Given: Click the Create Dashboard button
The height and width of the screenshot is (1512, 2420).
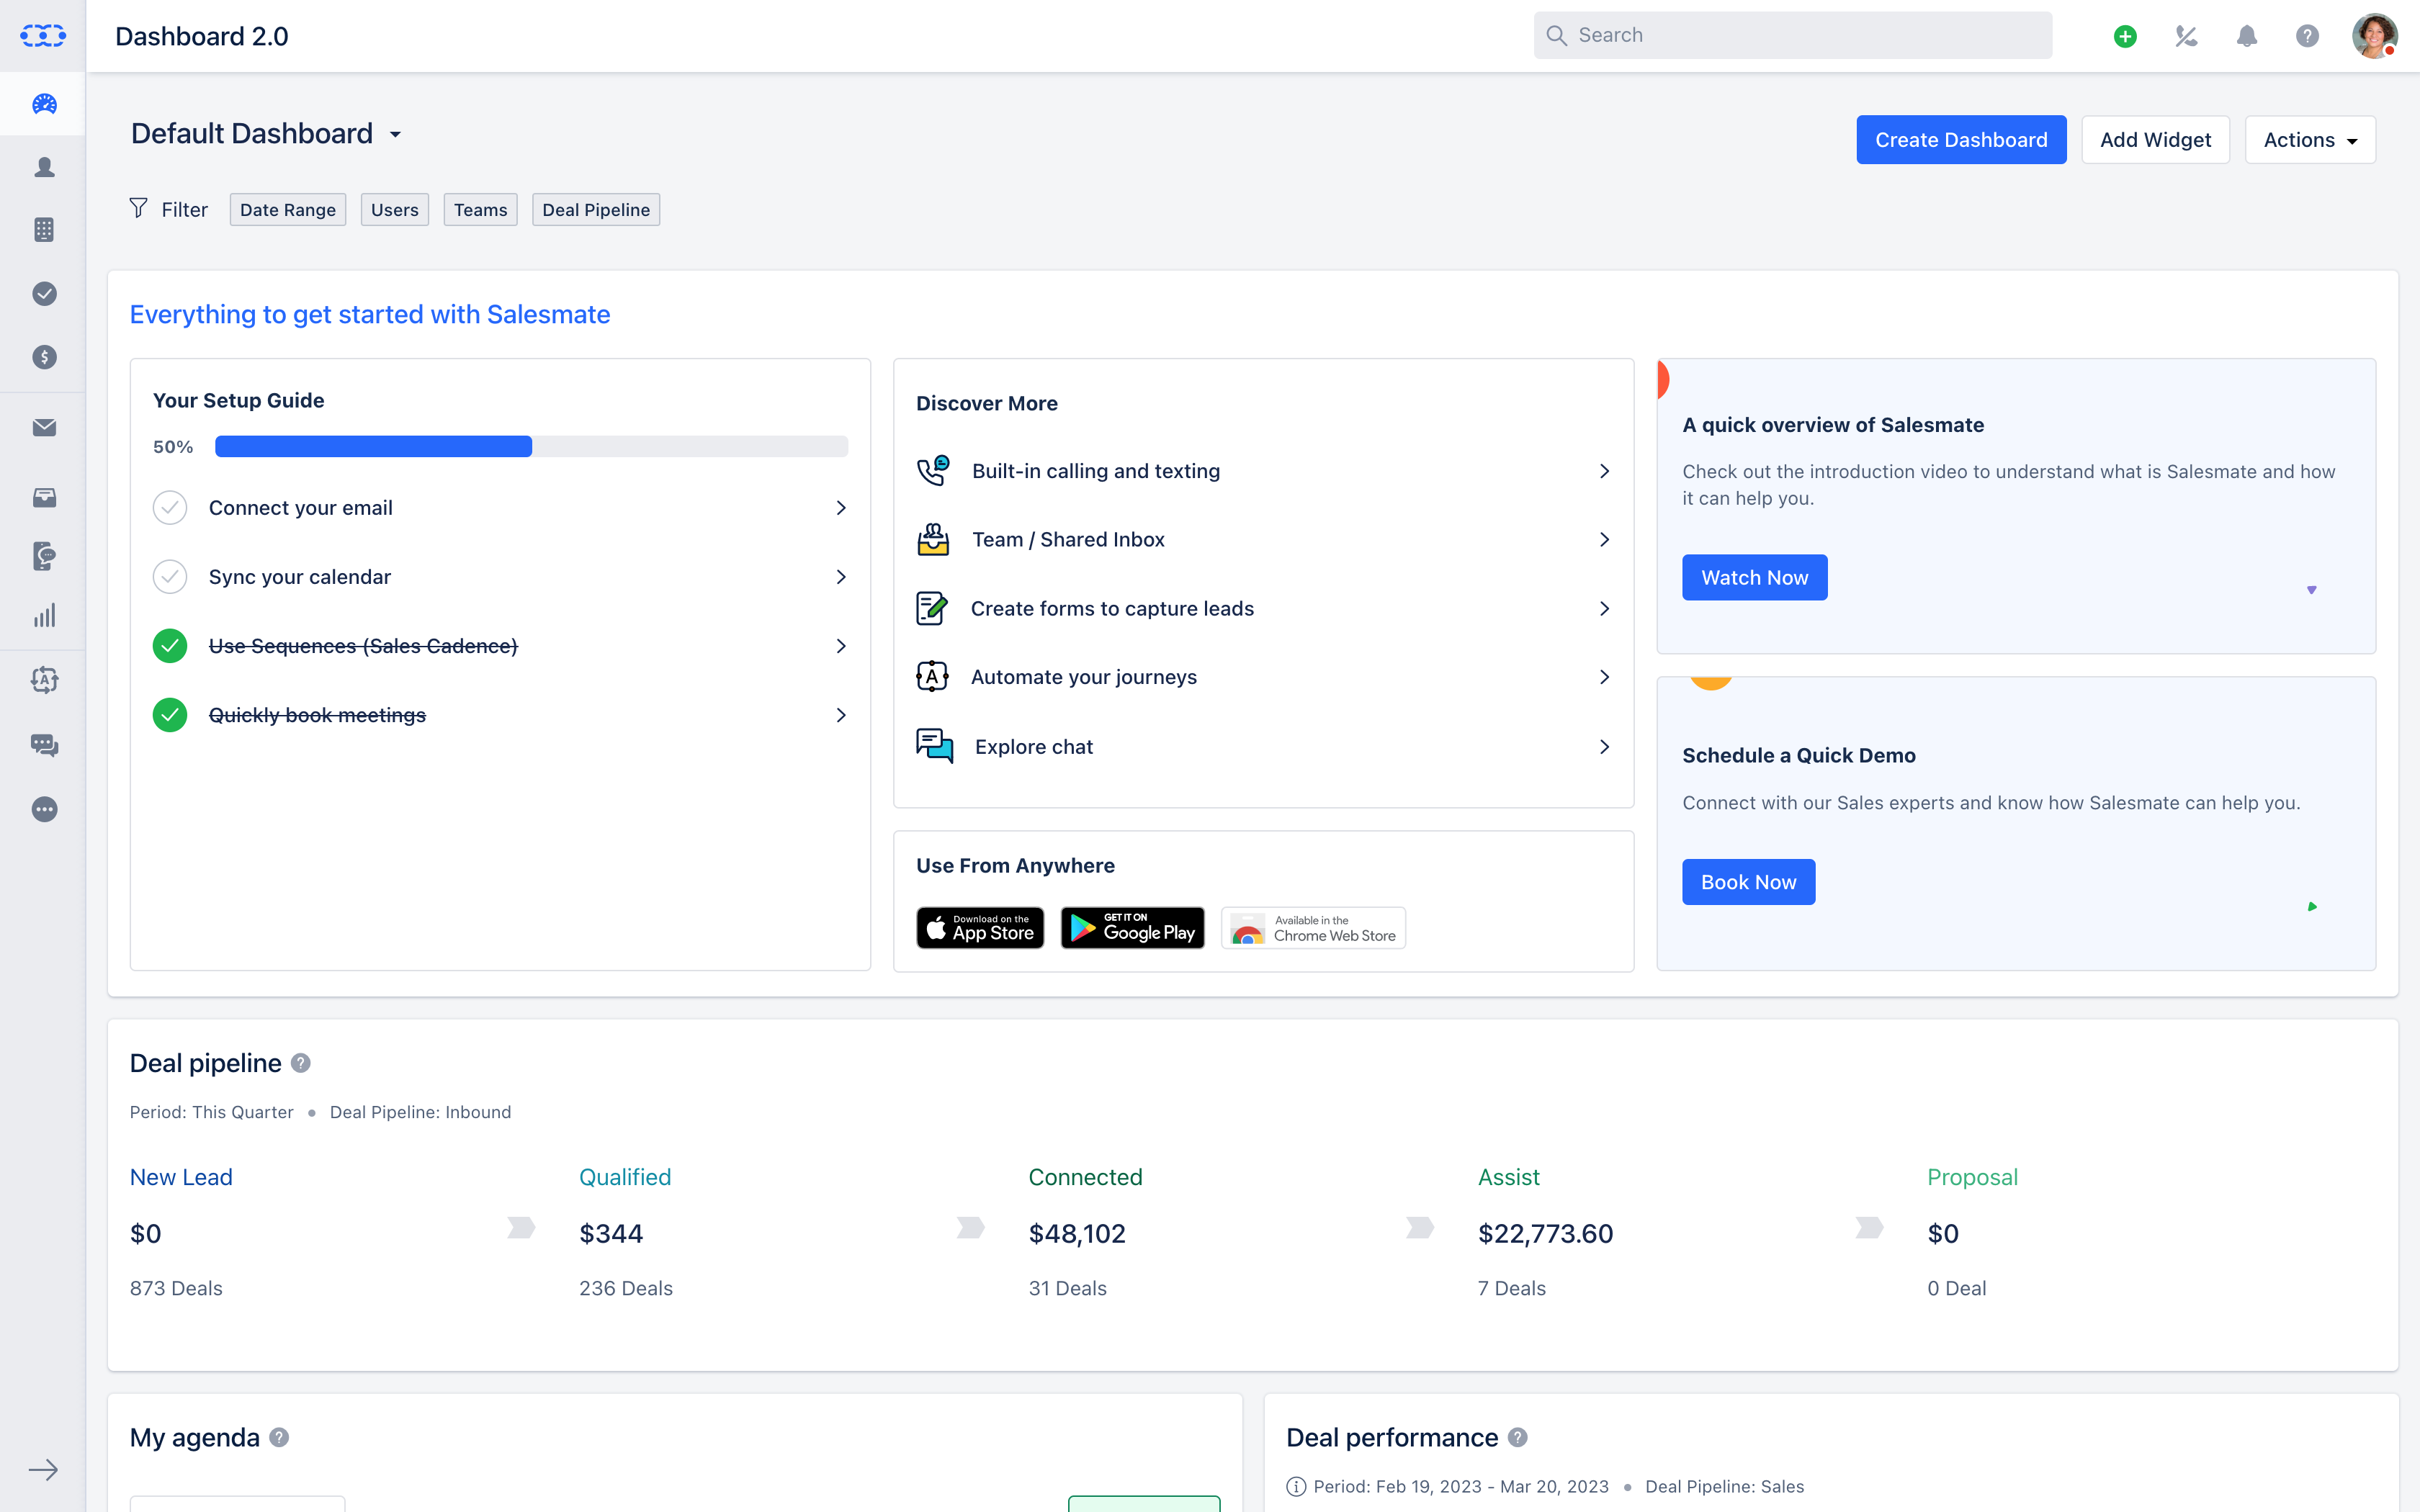Looking at the screenshot, I should 1961,140.
